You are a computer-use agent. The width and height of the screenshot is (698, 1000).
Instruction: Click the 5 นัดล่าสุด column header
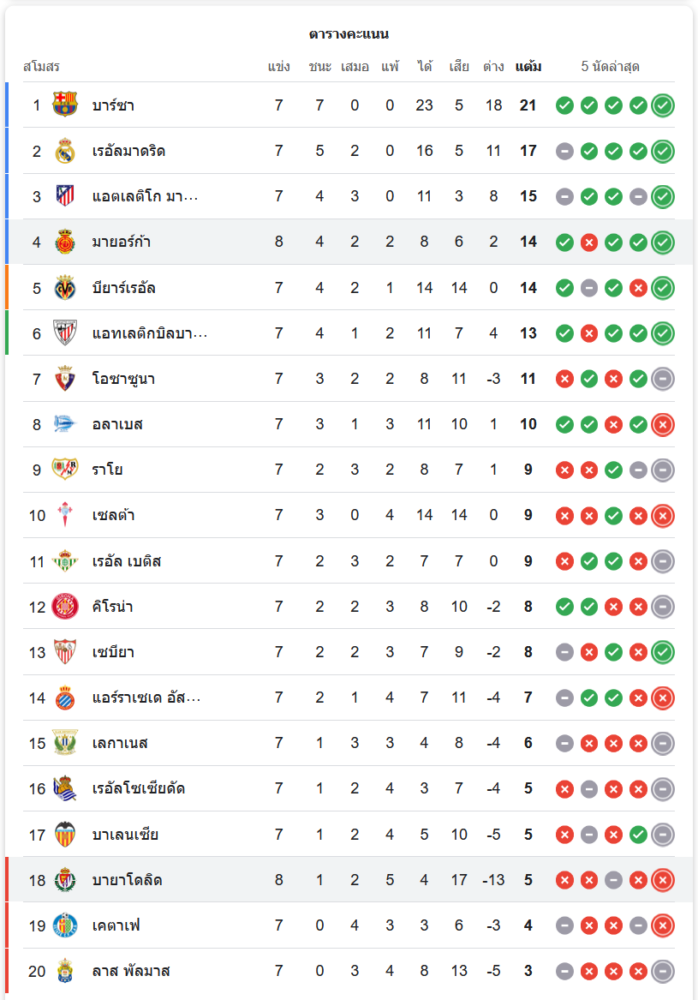[x=610, y=67]
